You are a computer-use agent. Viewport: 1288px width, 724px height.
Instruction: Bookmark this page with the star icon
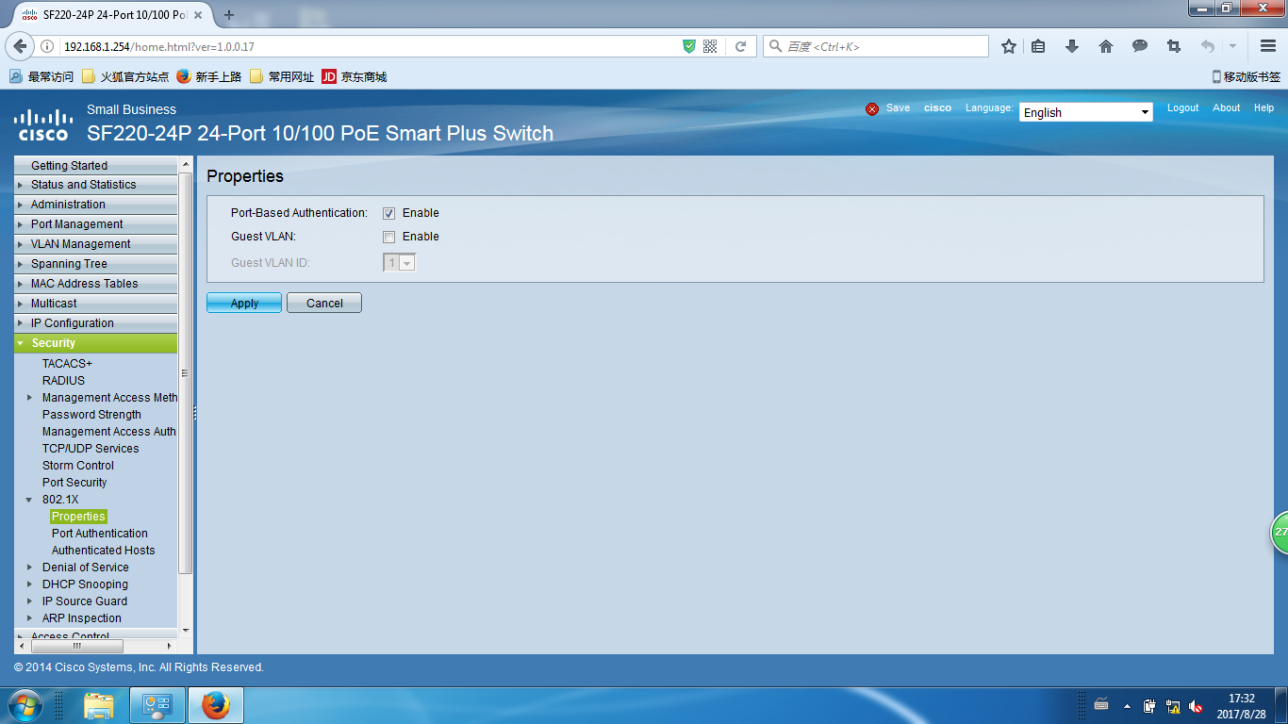[x=1008, y=46]
